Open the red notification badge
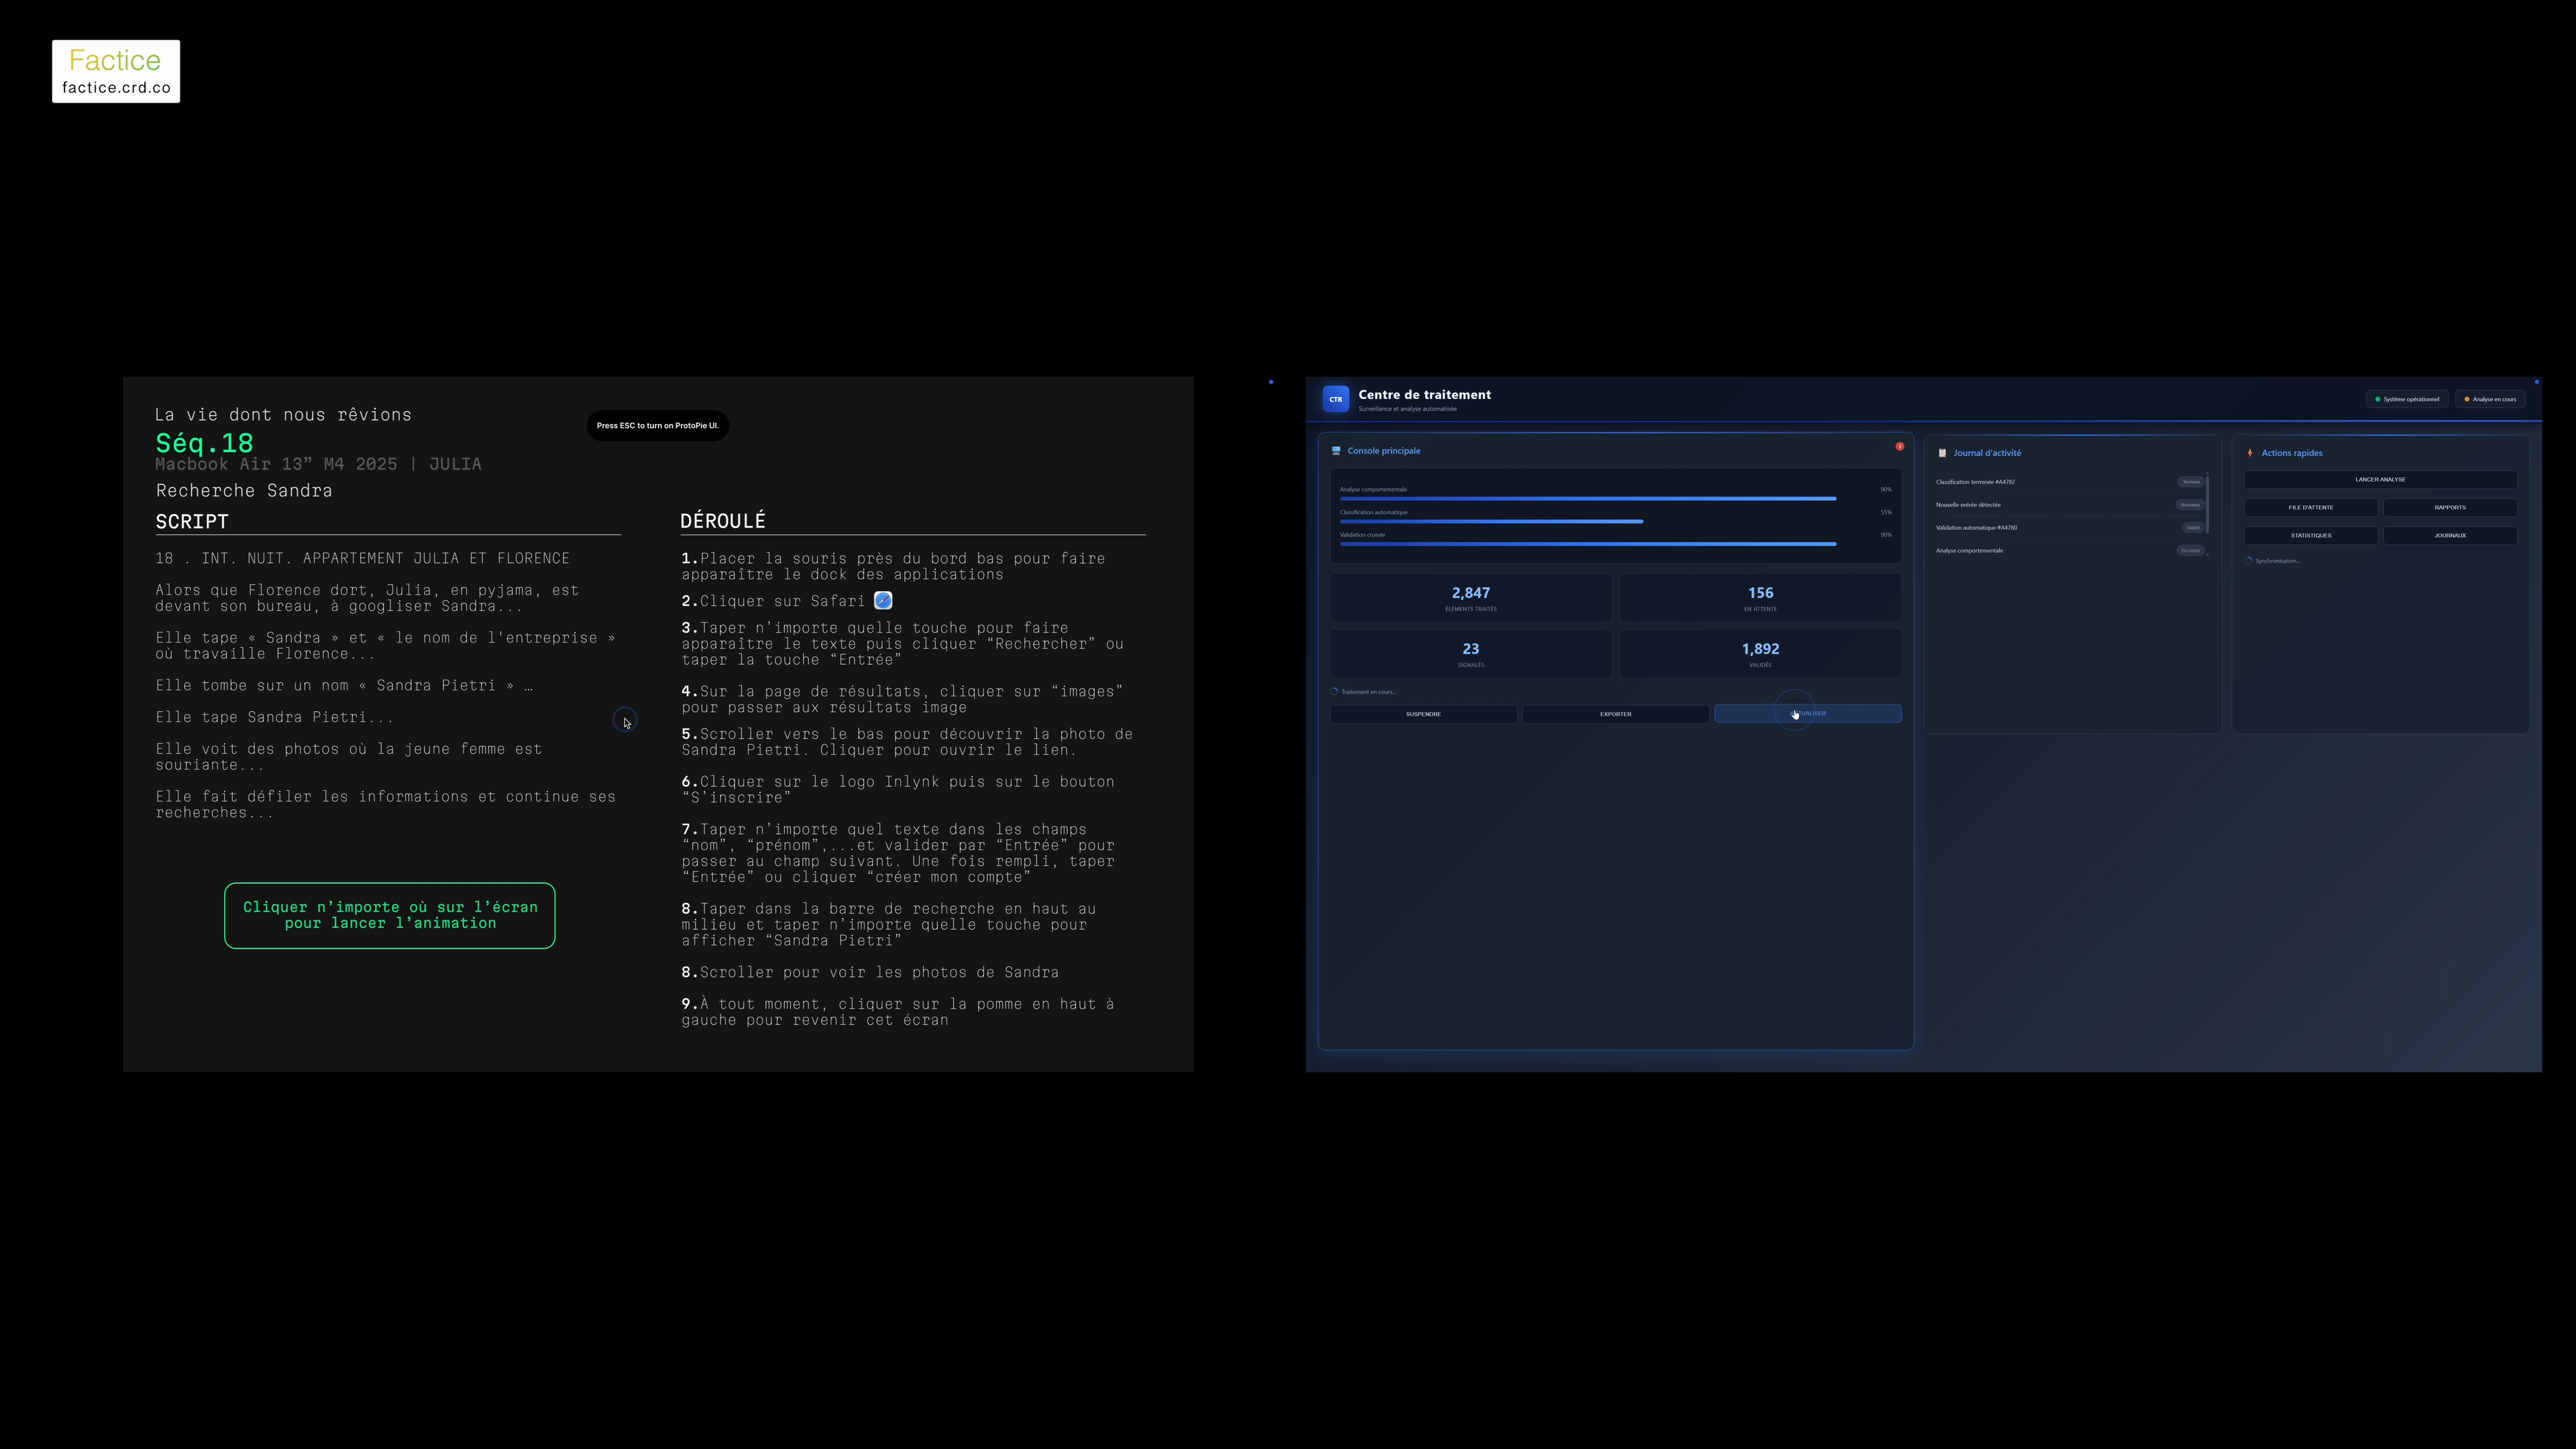 pyautogui.click(x=1899, y=446)
